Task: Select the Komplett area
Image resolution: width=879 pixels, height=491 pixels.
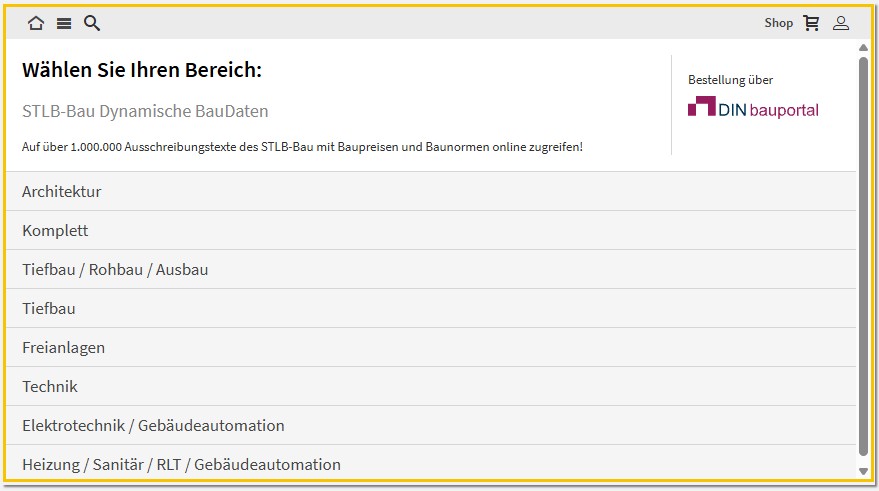Action: click(431, 230)
